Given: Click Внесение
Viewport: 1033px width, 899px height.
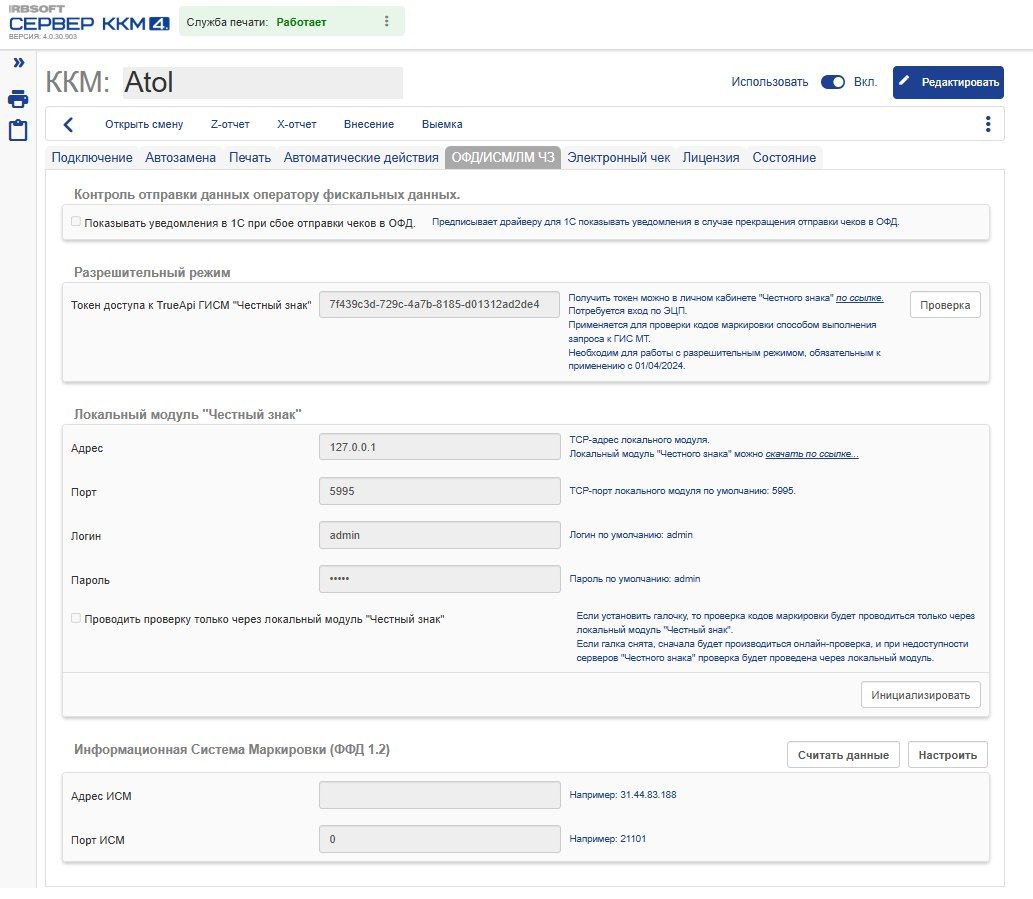Looking at the screenshot, I should pos(369,124).
